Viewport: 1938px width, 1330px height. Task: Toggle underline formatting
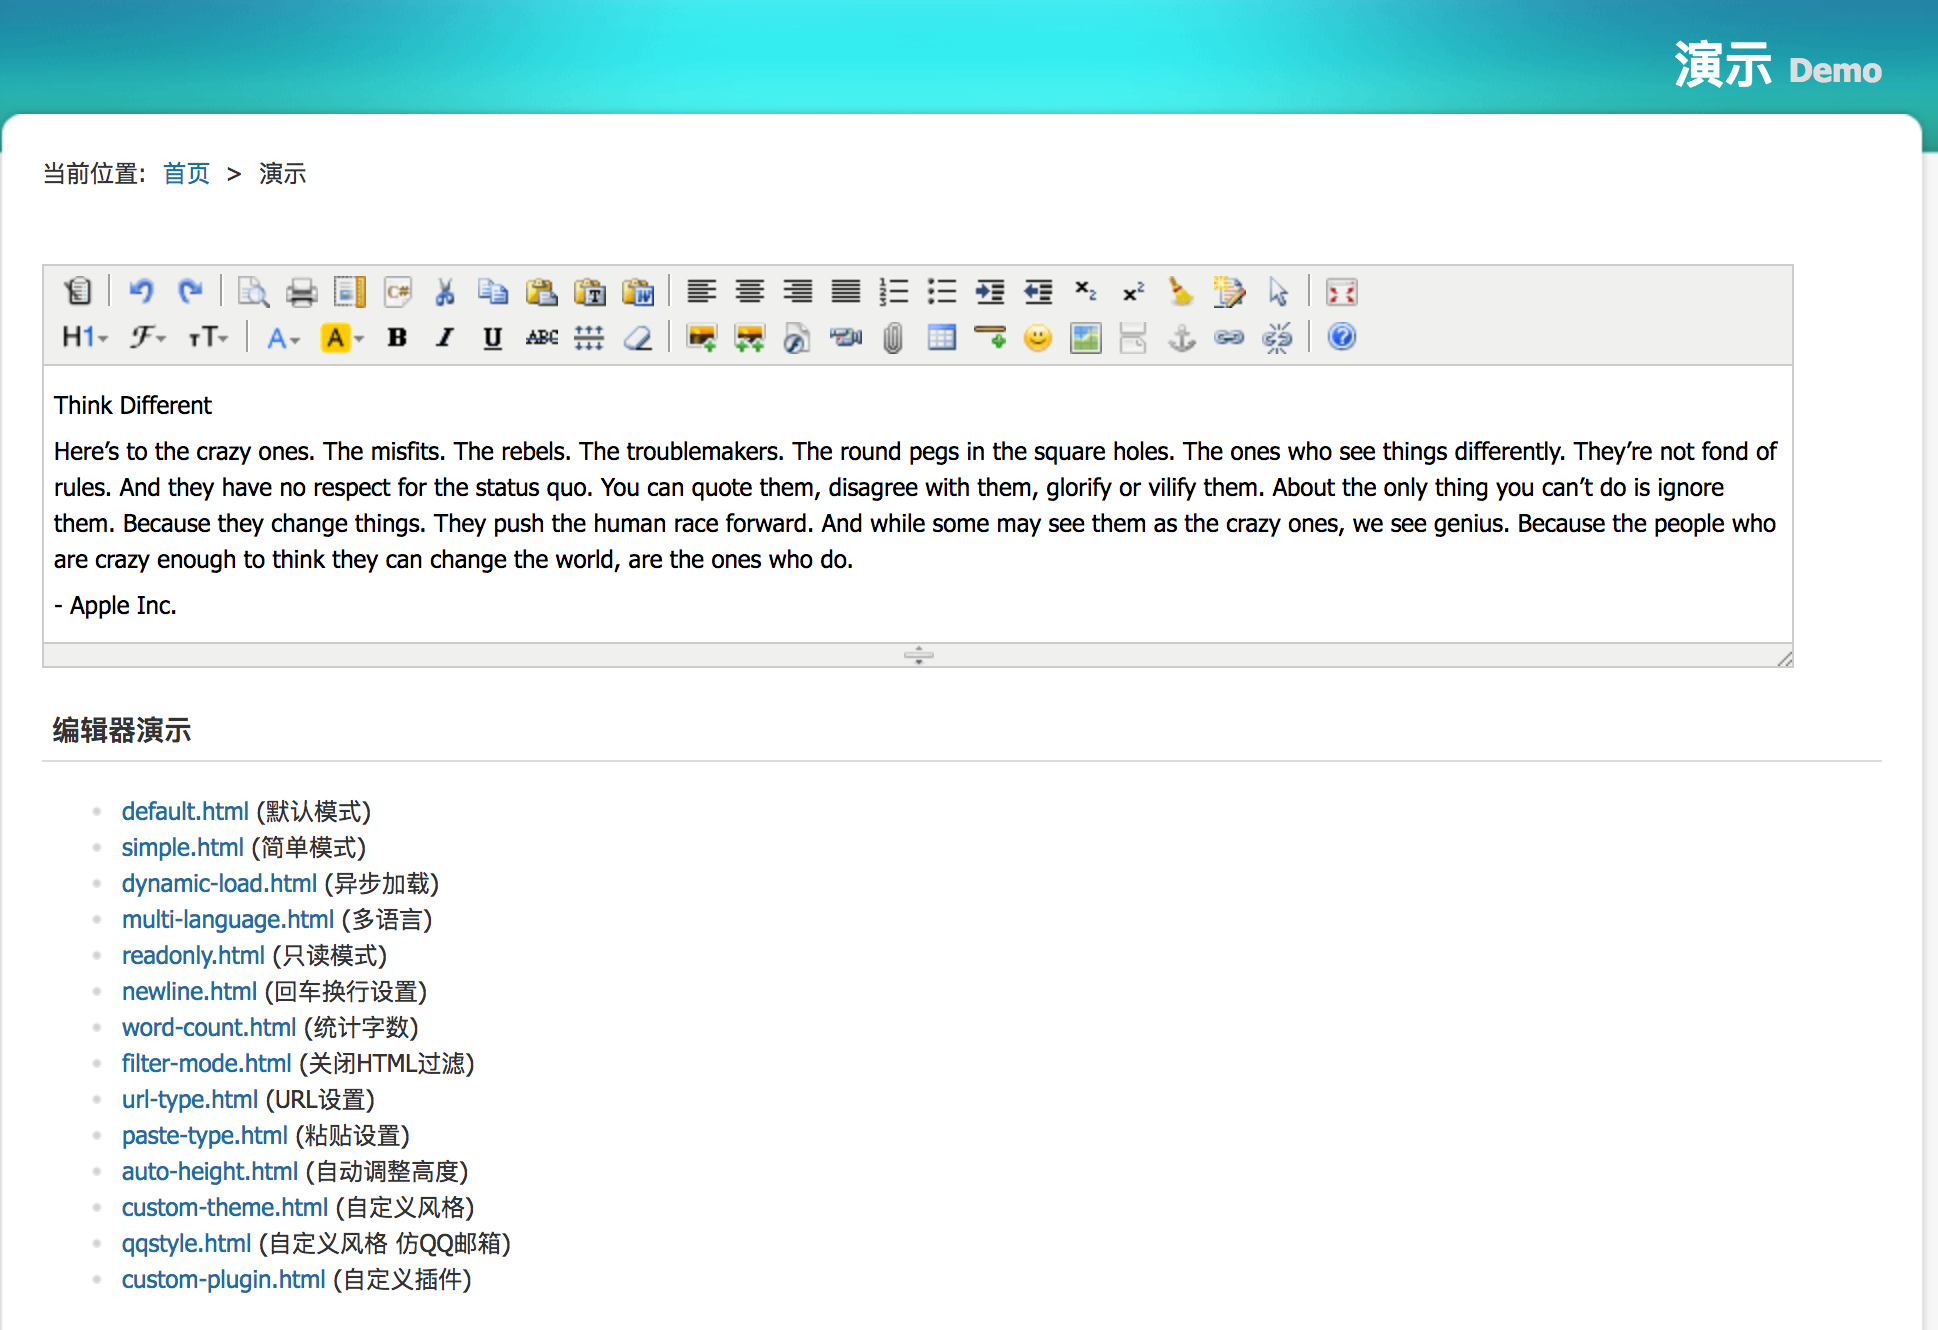click(x=492, y=338)
